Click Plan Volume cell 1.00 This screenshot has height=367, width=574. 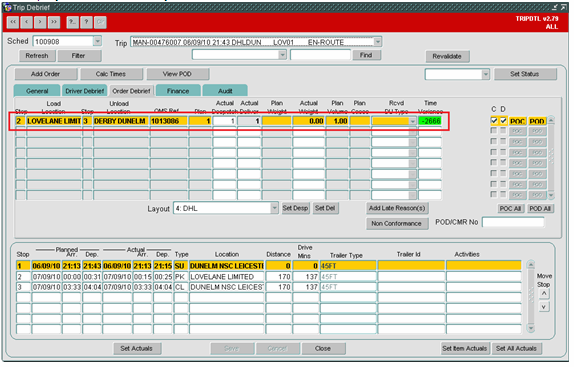[337, 121]
